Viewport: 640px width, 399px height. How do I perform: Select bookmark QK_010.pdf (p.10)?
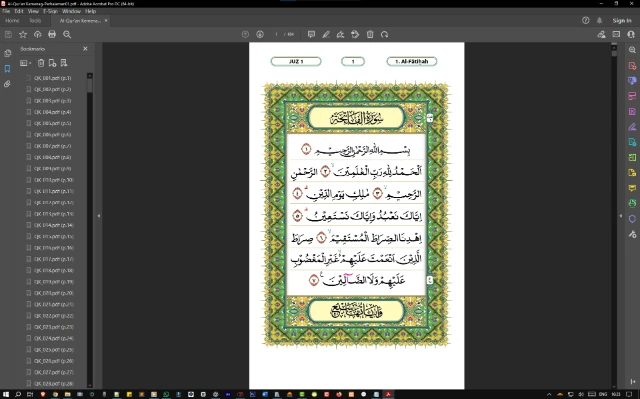pos(54,180)
